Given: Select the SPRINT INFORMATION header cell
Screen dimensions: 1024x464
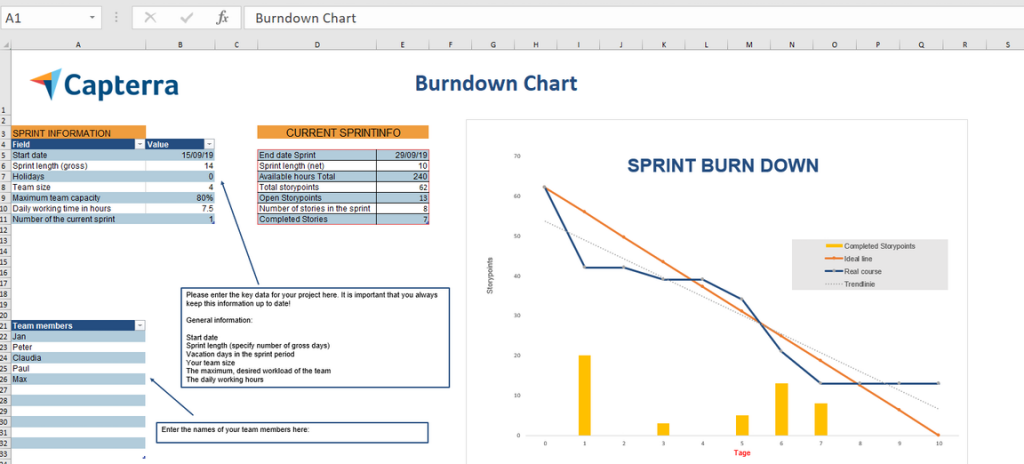Looking at the screenshot, I should tap(78, 133).
